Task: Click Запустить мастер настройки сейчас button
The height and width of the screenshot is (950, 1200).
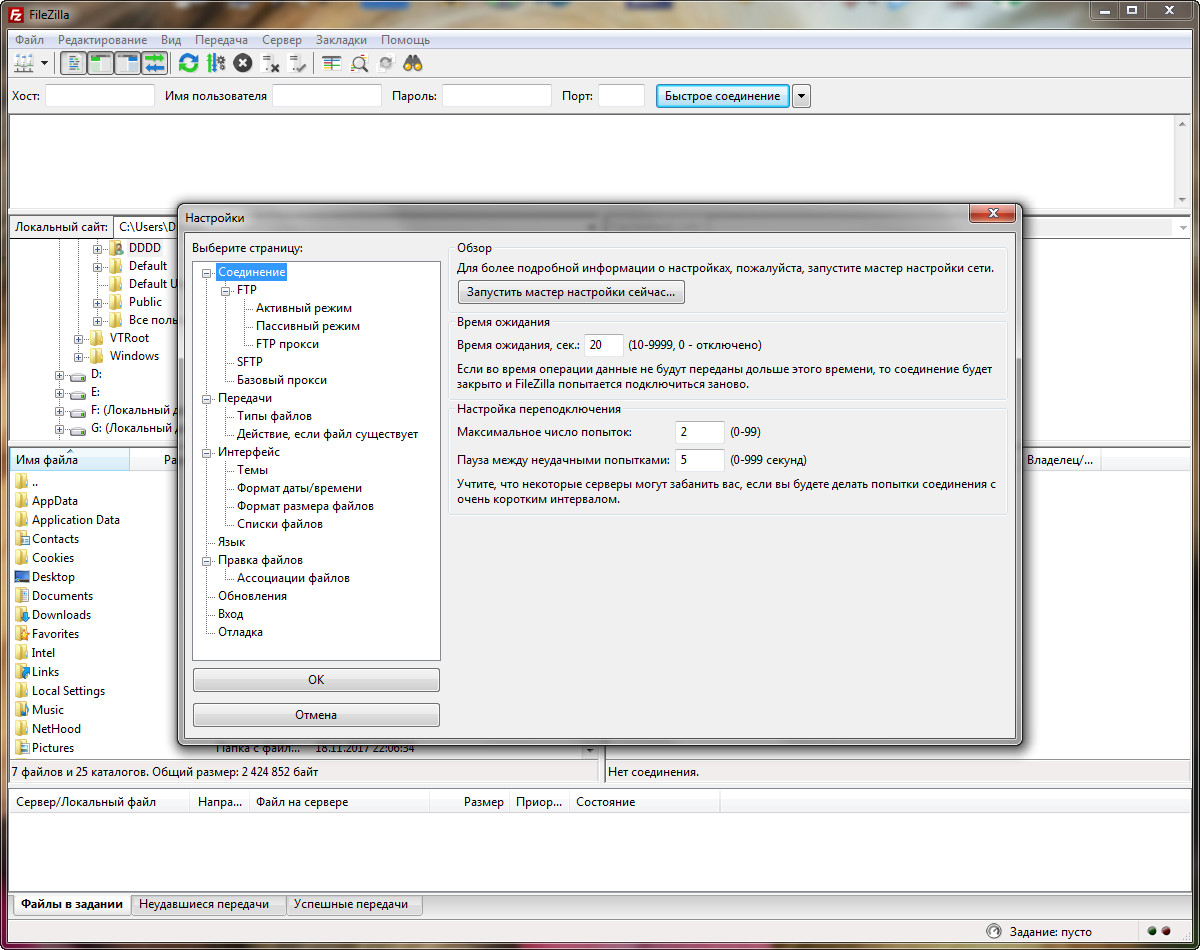Action: click(571, 293)
